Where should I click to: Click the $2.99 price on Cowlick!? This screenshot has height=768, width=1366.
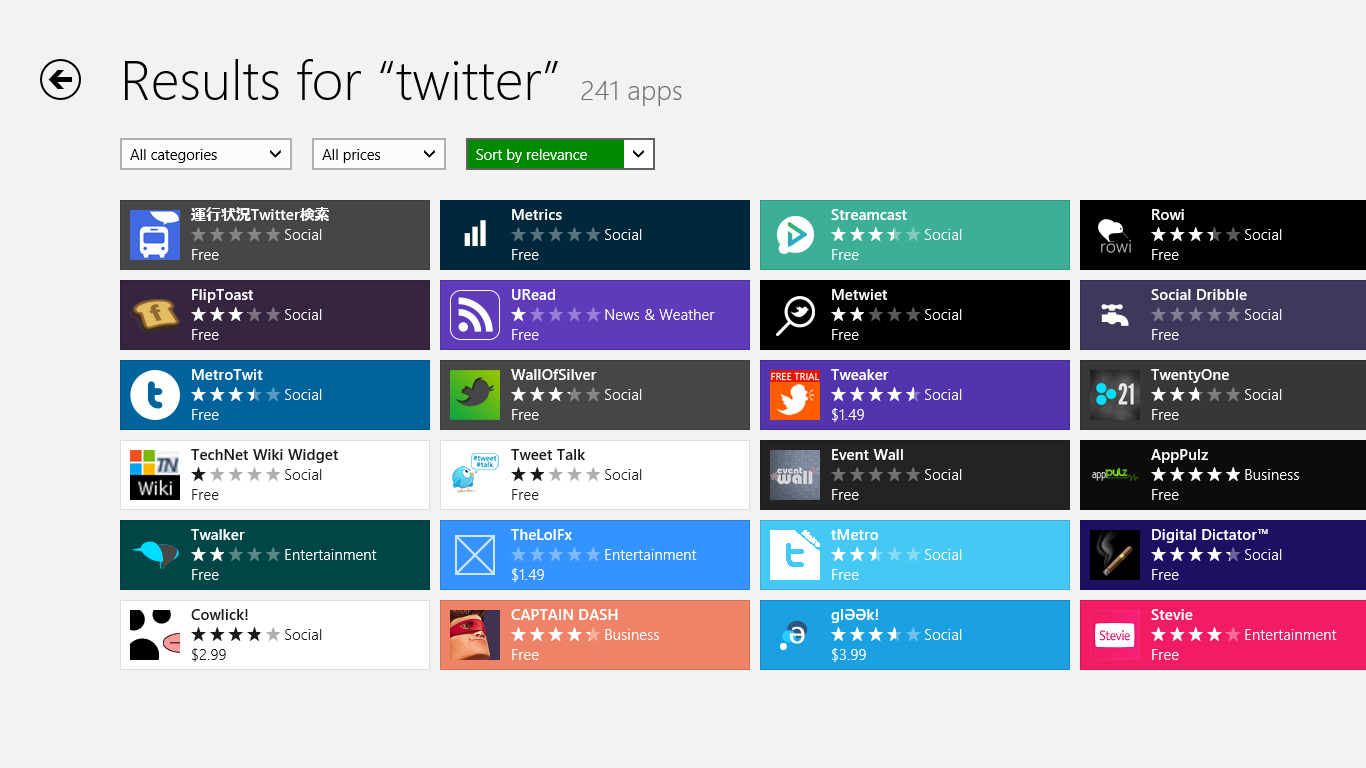(x=209, y=655)
